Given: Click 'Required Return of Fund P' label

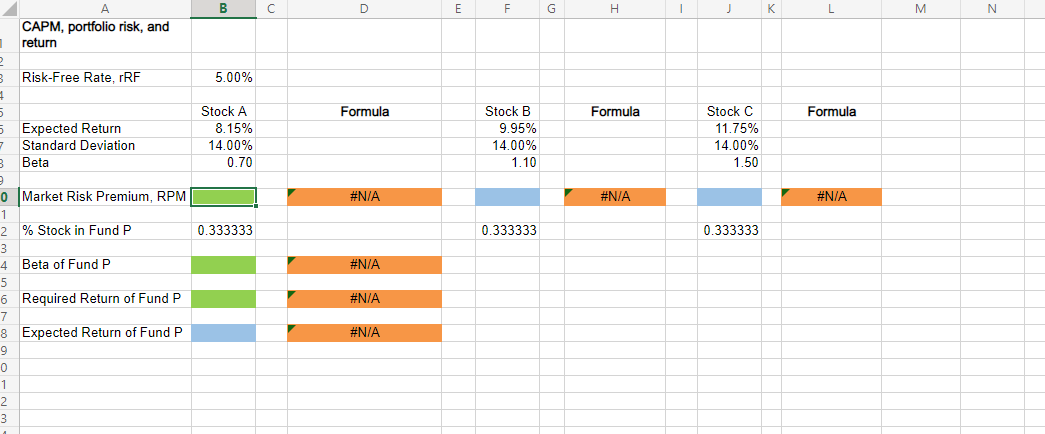Looking at the screenshot, I should (105, 299).
